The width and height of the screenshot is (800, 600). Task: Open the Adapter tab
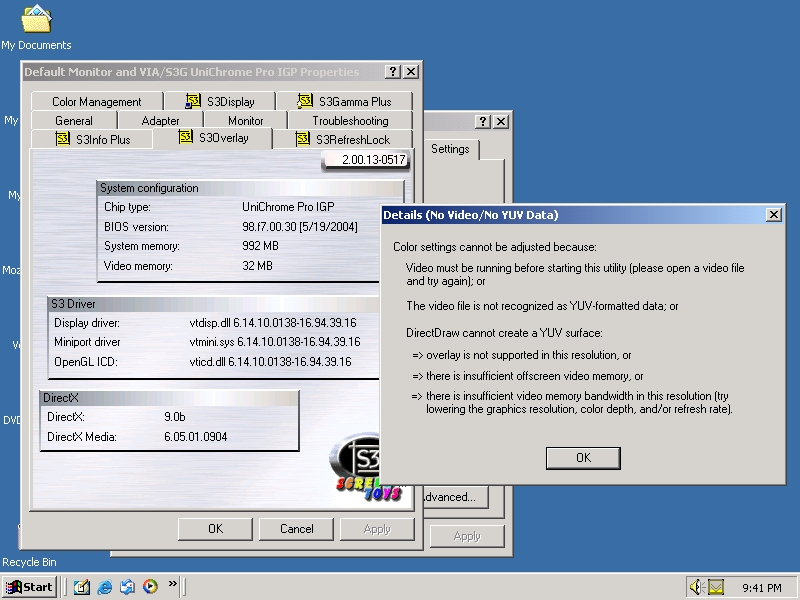tap(160, 121)
